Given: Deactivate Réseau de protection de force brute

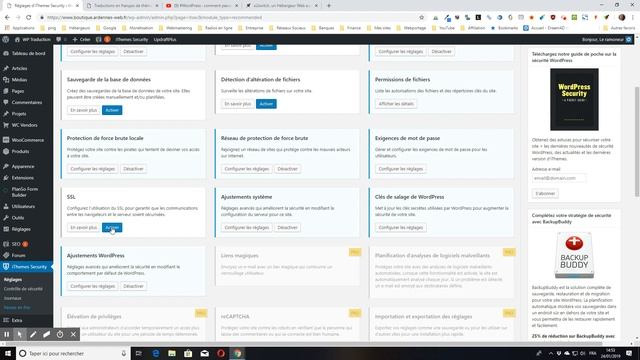Looking at the screenshot, I should click(x=287, y=169).
